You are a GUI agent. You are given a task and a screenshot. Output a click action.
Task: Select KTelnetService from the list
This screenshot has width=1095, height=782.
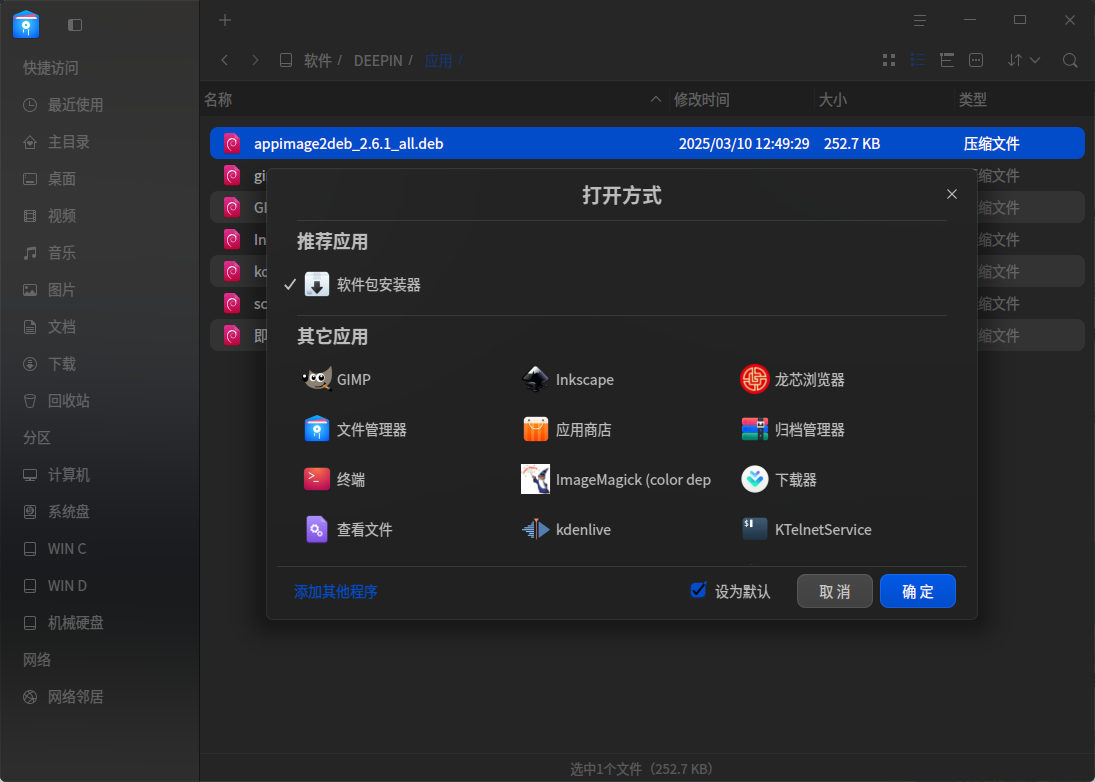coord(807,530)
